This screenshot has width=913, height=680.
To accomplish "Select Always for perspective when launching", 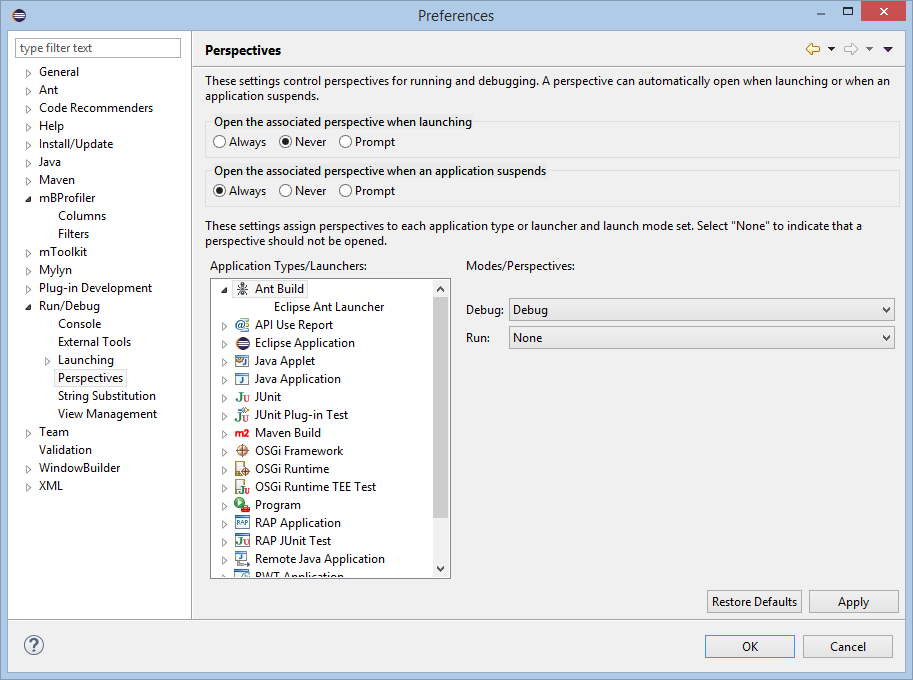I will point(220,142).
